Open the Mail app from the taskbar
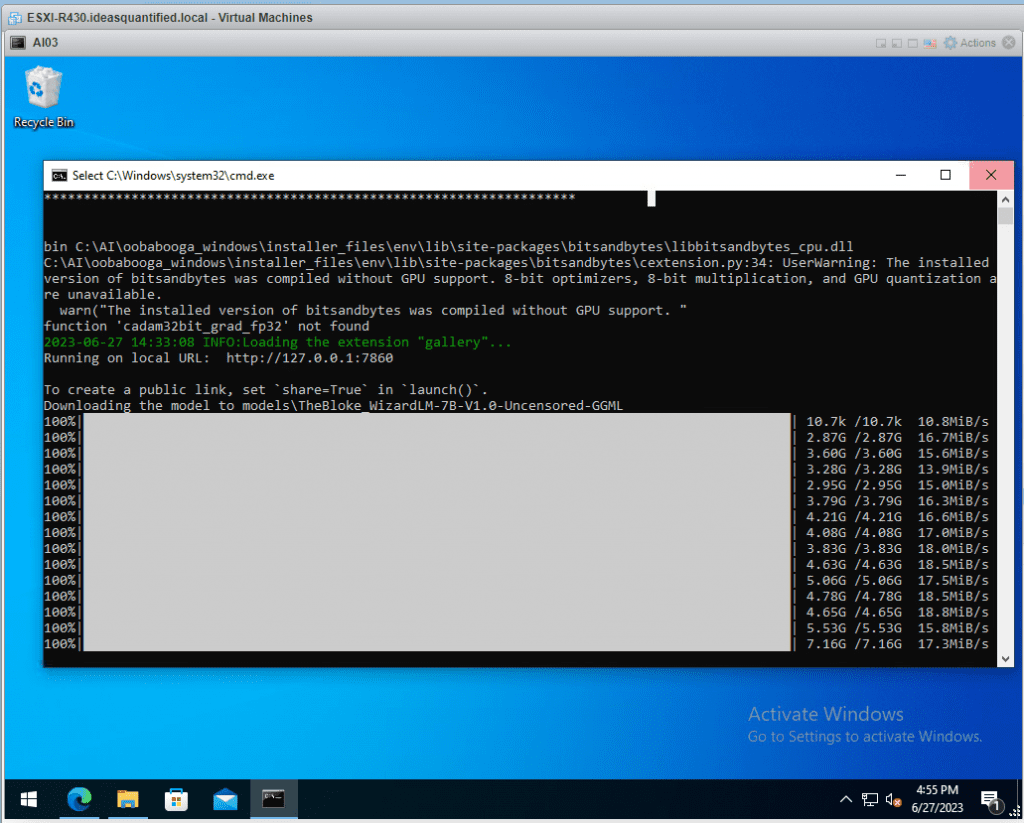This screenshot has width=1024, height=823. pos(225,798)
